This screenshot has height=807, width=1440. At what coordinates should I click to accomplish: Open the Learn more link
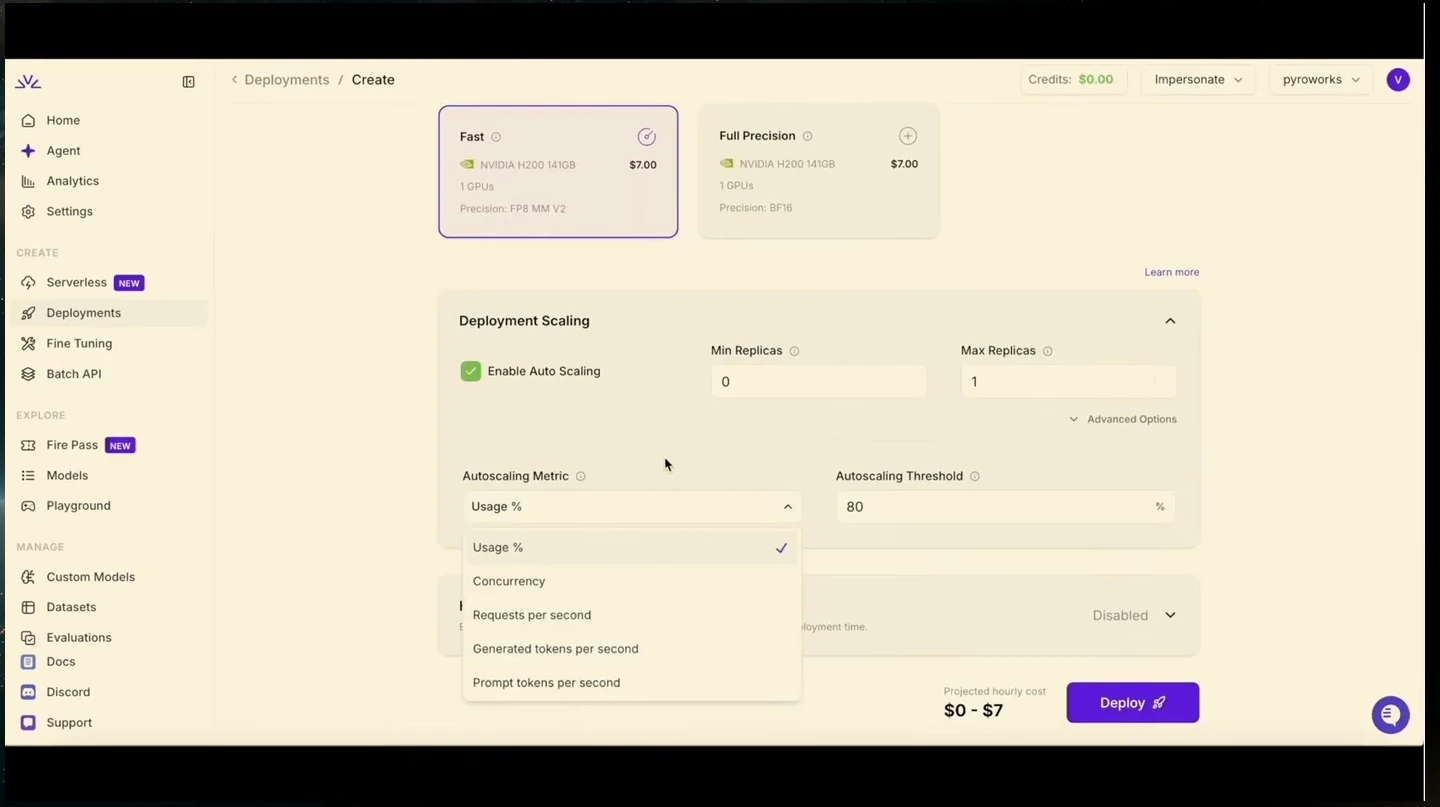1172,272
